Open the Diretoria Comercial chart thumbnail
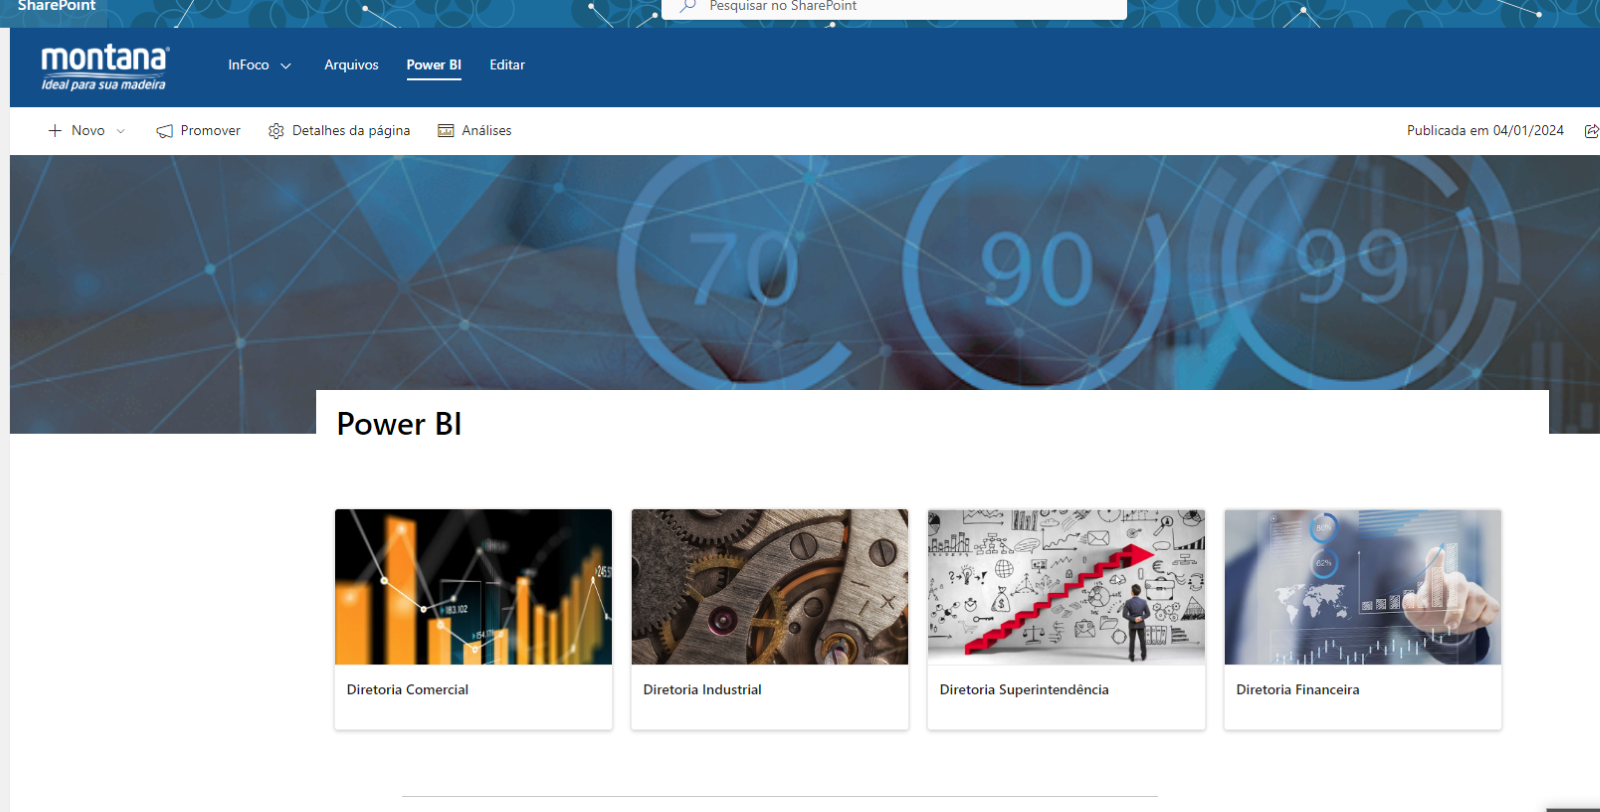 pos(473,587)
